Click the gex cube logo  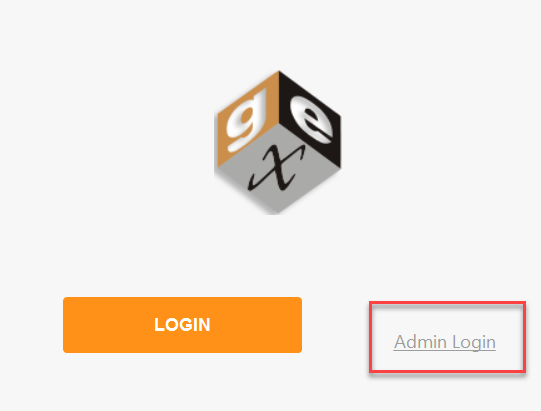click(x=277, y=143)
